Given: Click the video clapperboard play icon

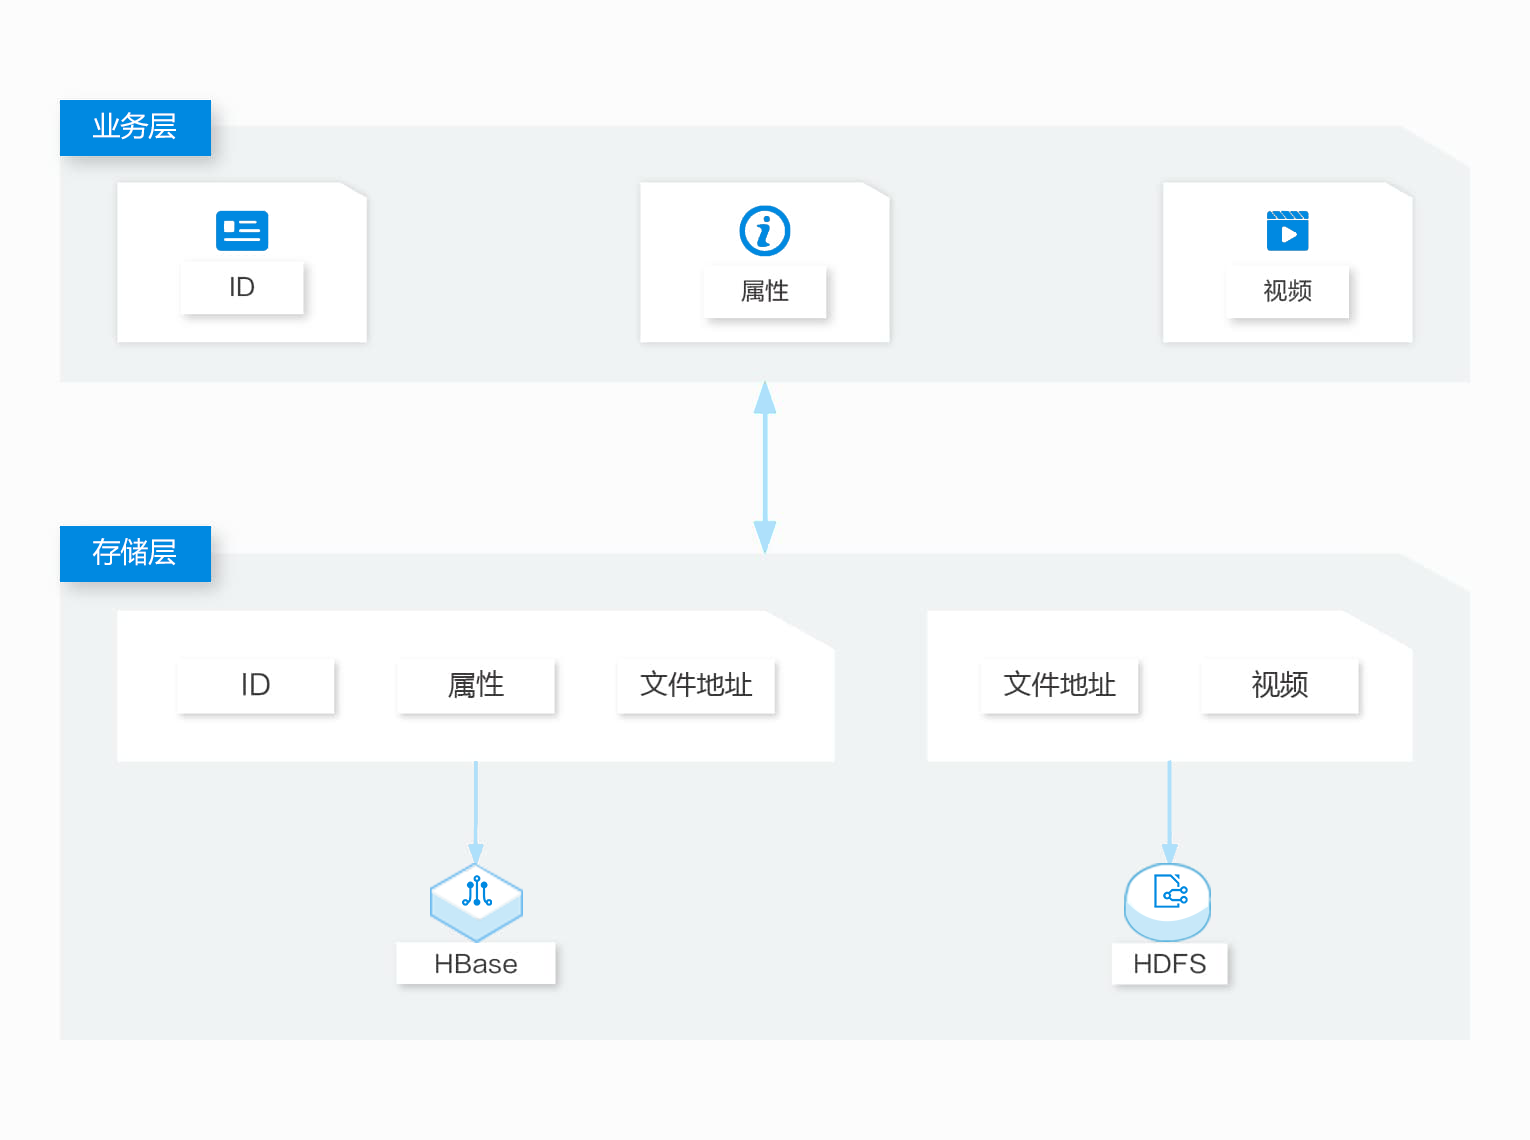Looking at the screenshot, I should 1288,231.
